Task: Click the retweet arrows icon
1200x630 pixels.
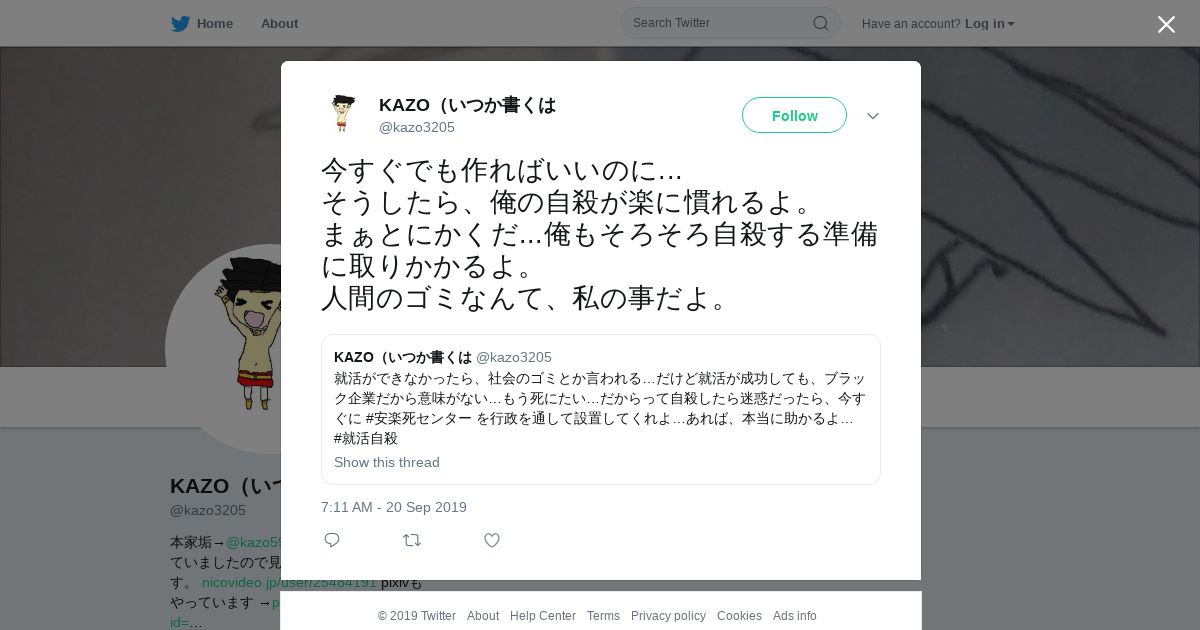Action: (412, 540)
